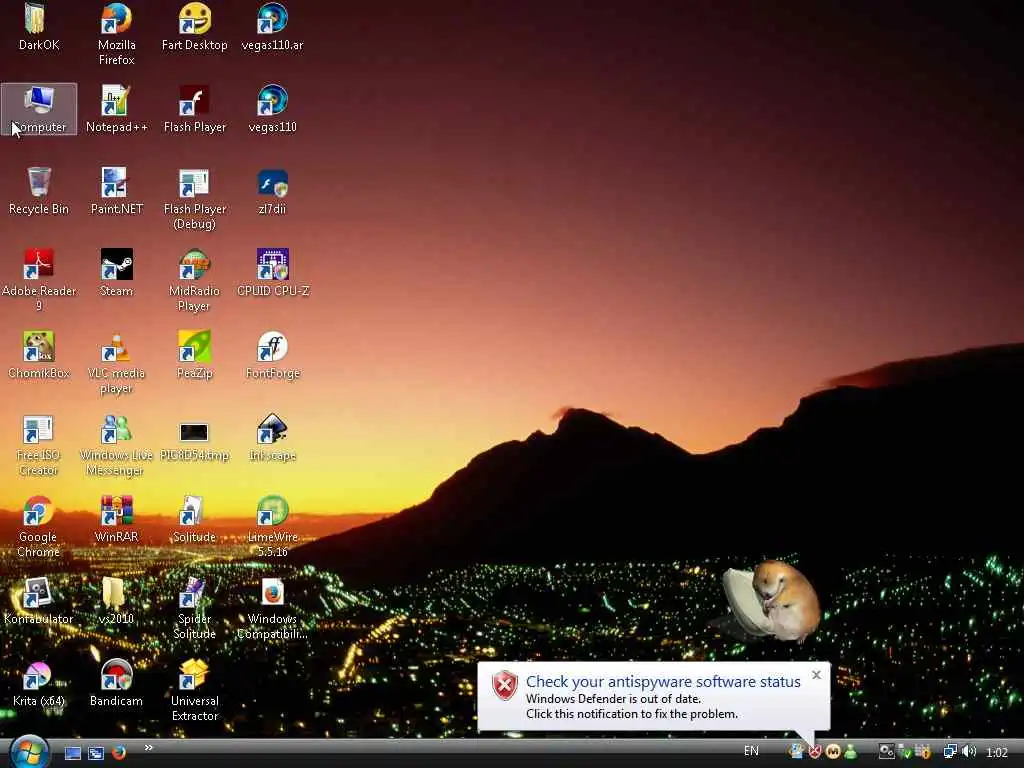Launch the Krita (x64) shortcut
This screenshot has width=1024, height=768.
39,684
